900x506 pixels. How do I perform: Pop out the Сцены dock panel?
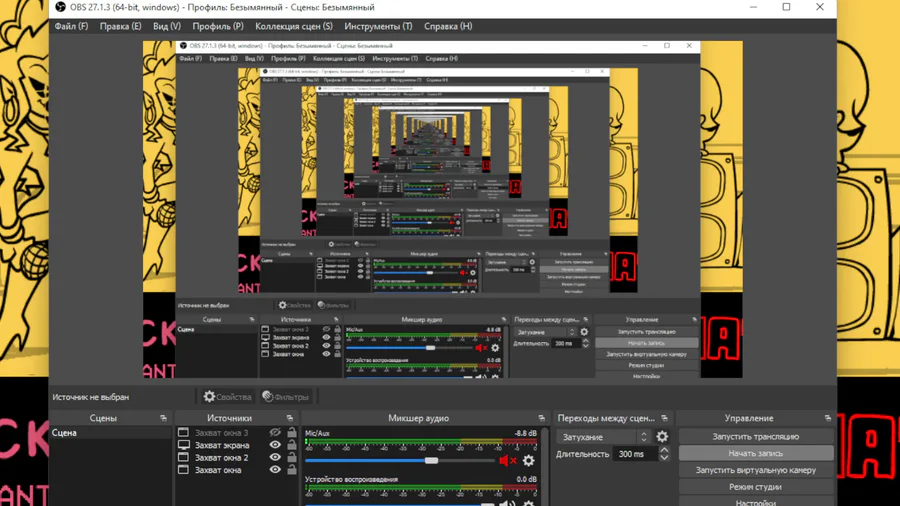[164, 418]
